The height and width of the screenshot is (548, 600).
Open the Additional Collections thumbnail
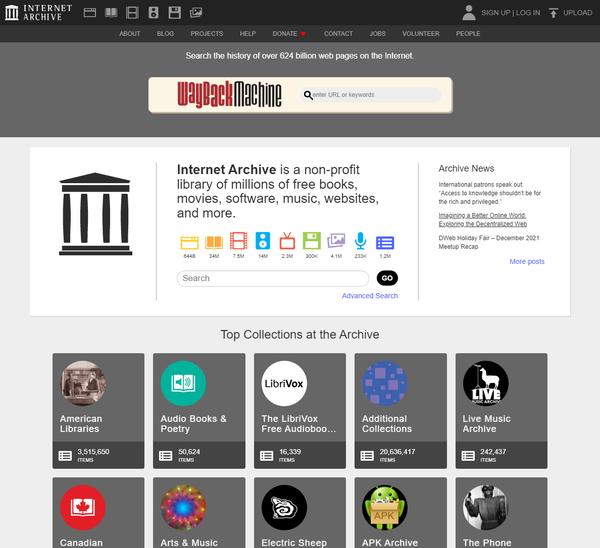click(x=385, y=383)
